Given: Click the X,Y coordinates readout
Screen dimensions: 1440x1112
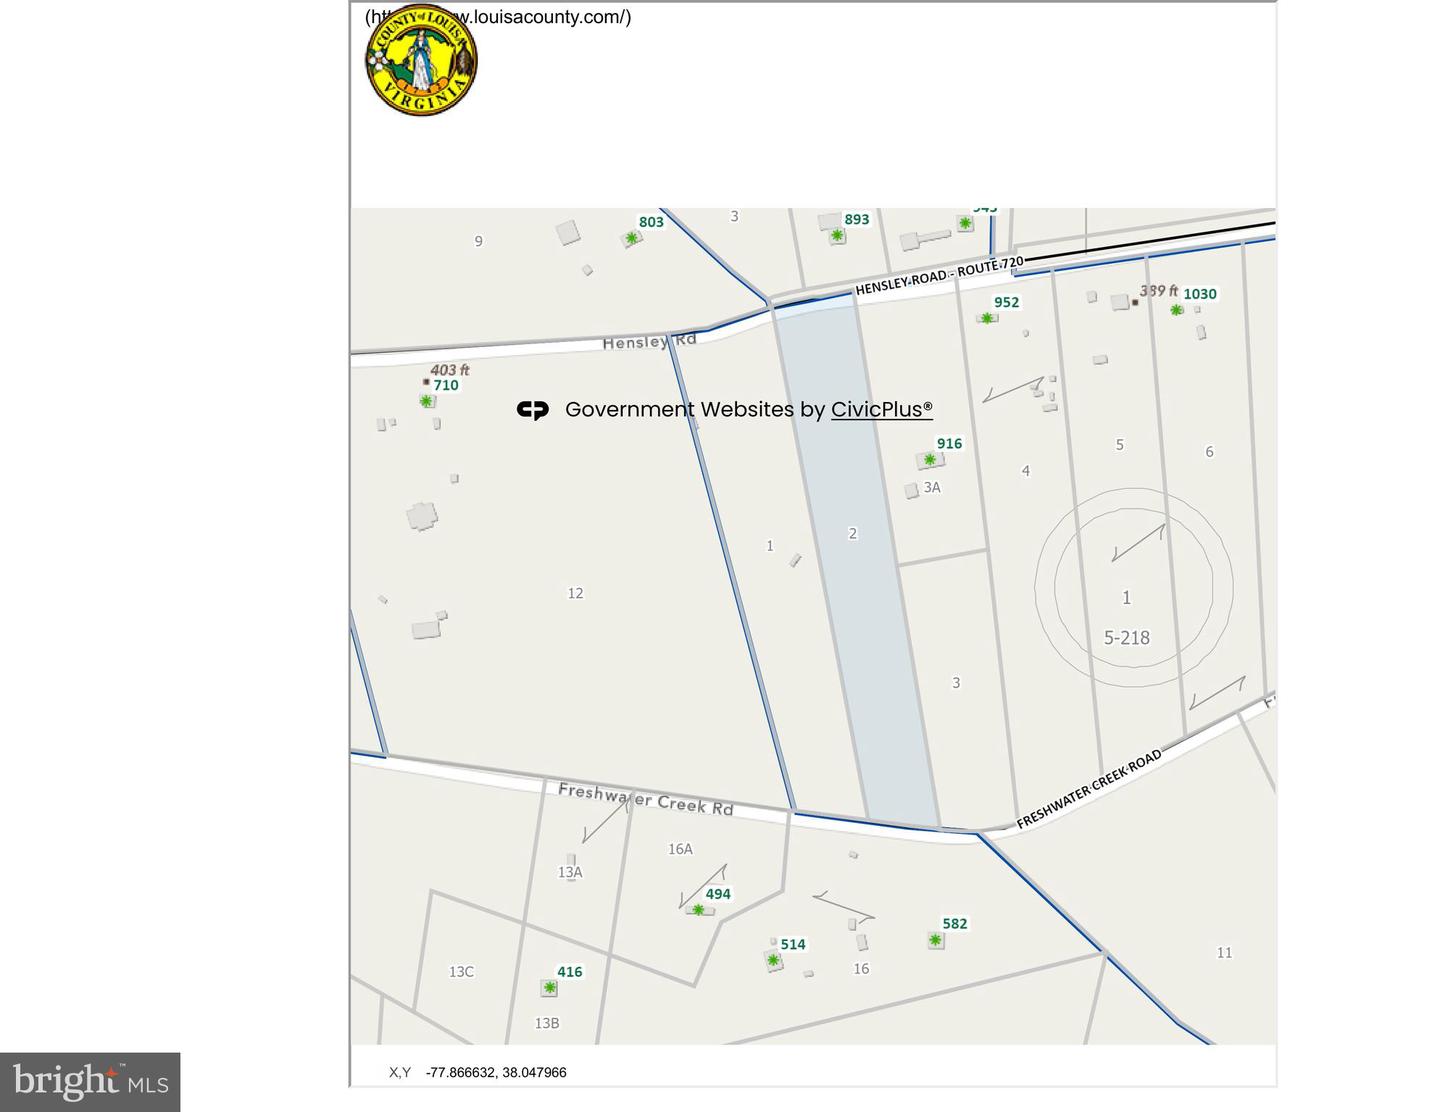Looking at the screenshot, I should [x=478, y=1072].
